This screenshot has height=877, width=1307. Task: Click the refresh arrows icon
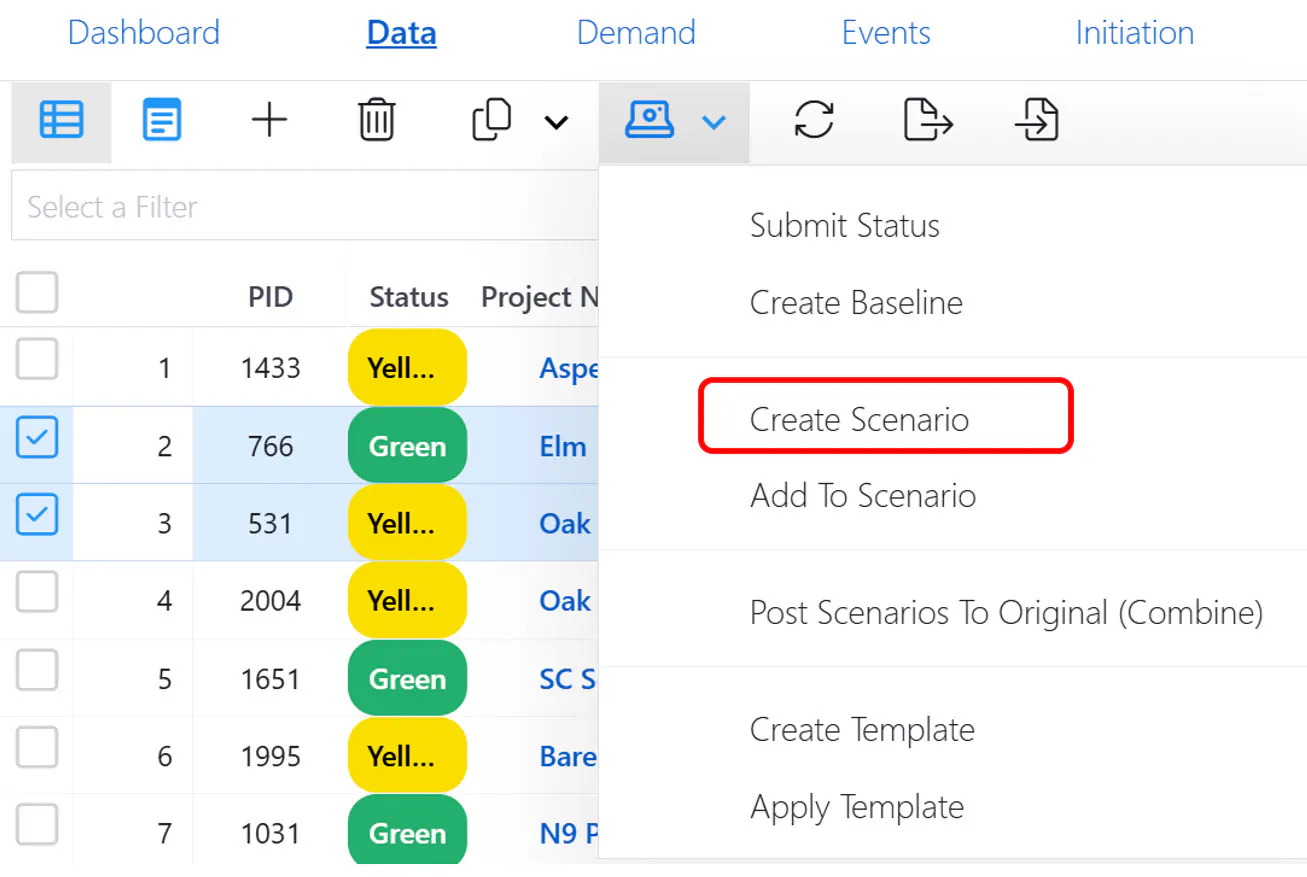tap(814, 121)
